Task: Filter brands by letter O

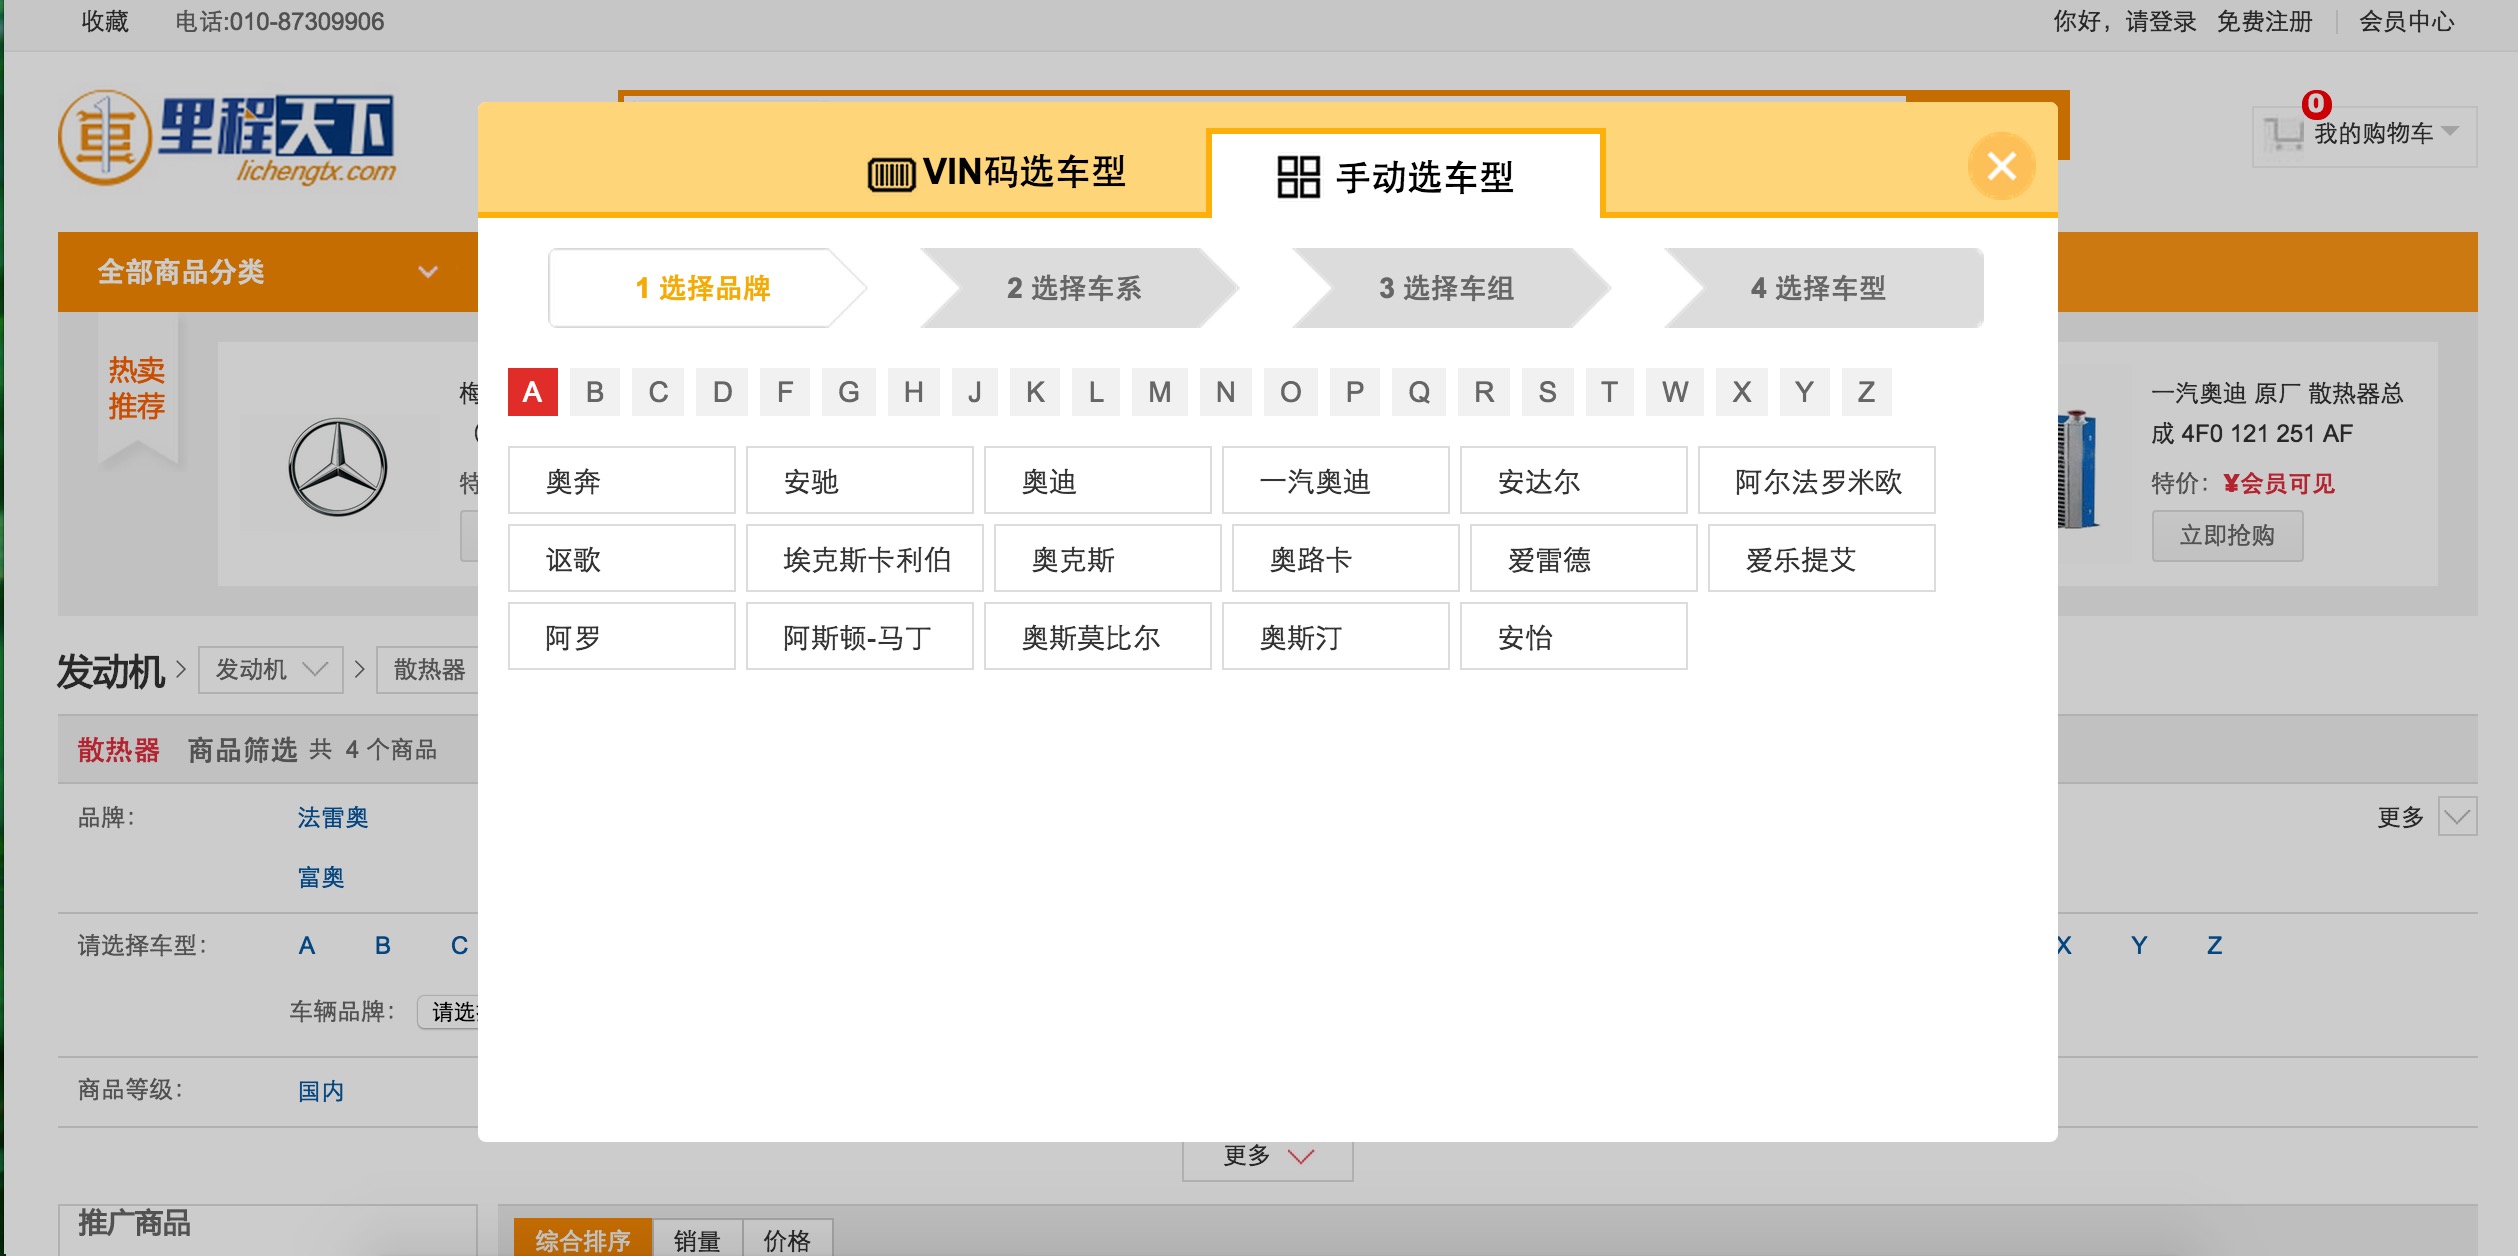Action: [x=1290, y=392]
